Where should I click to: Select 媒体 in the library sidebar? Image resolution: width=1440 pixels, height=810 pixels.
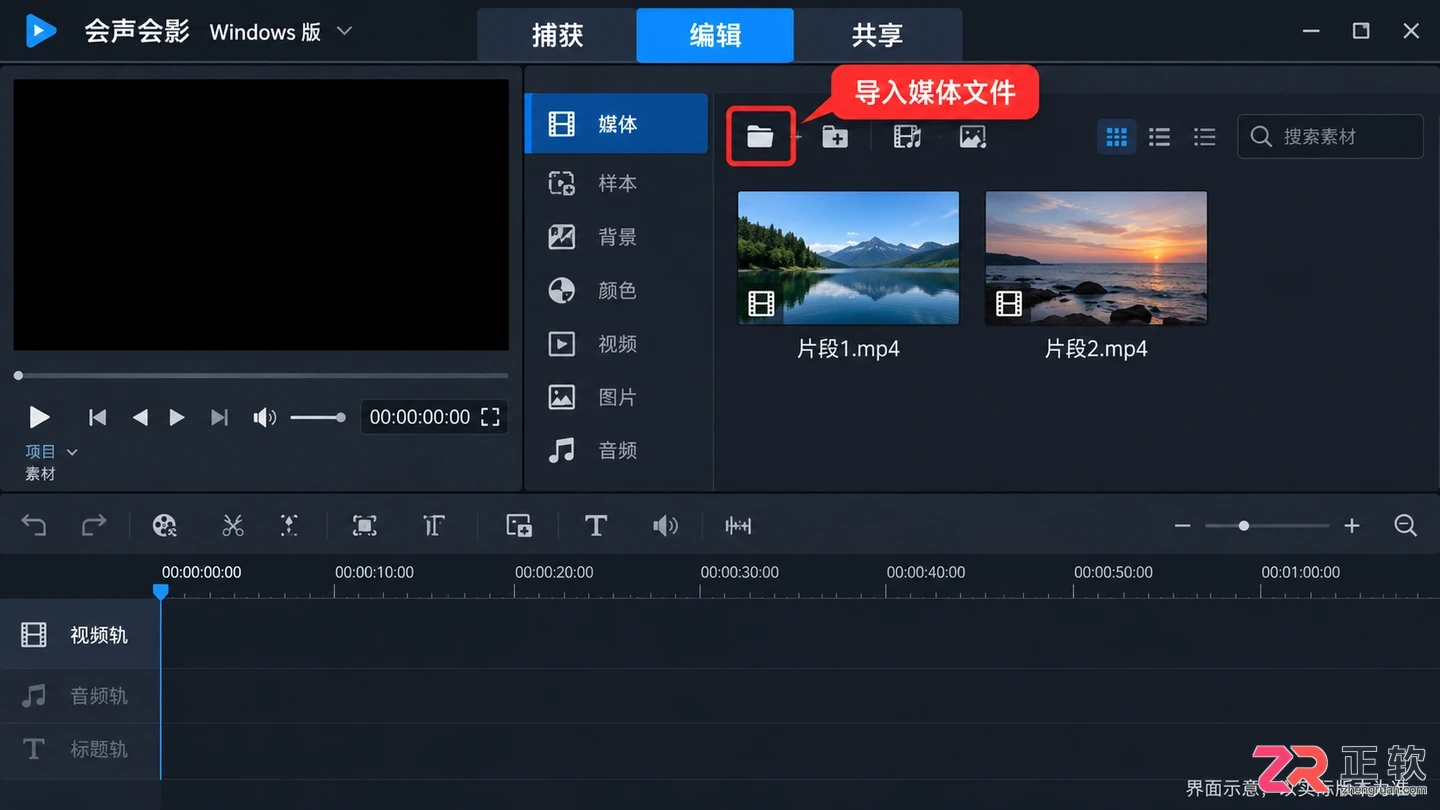(617, 124)
